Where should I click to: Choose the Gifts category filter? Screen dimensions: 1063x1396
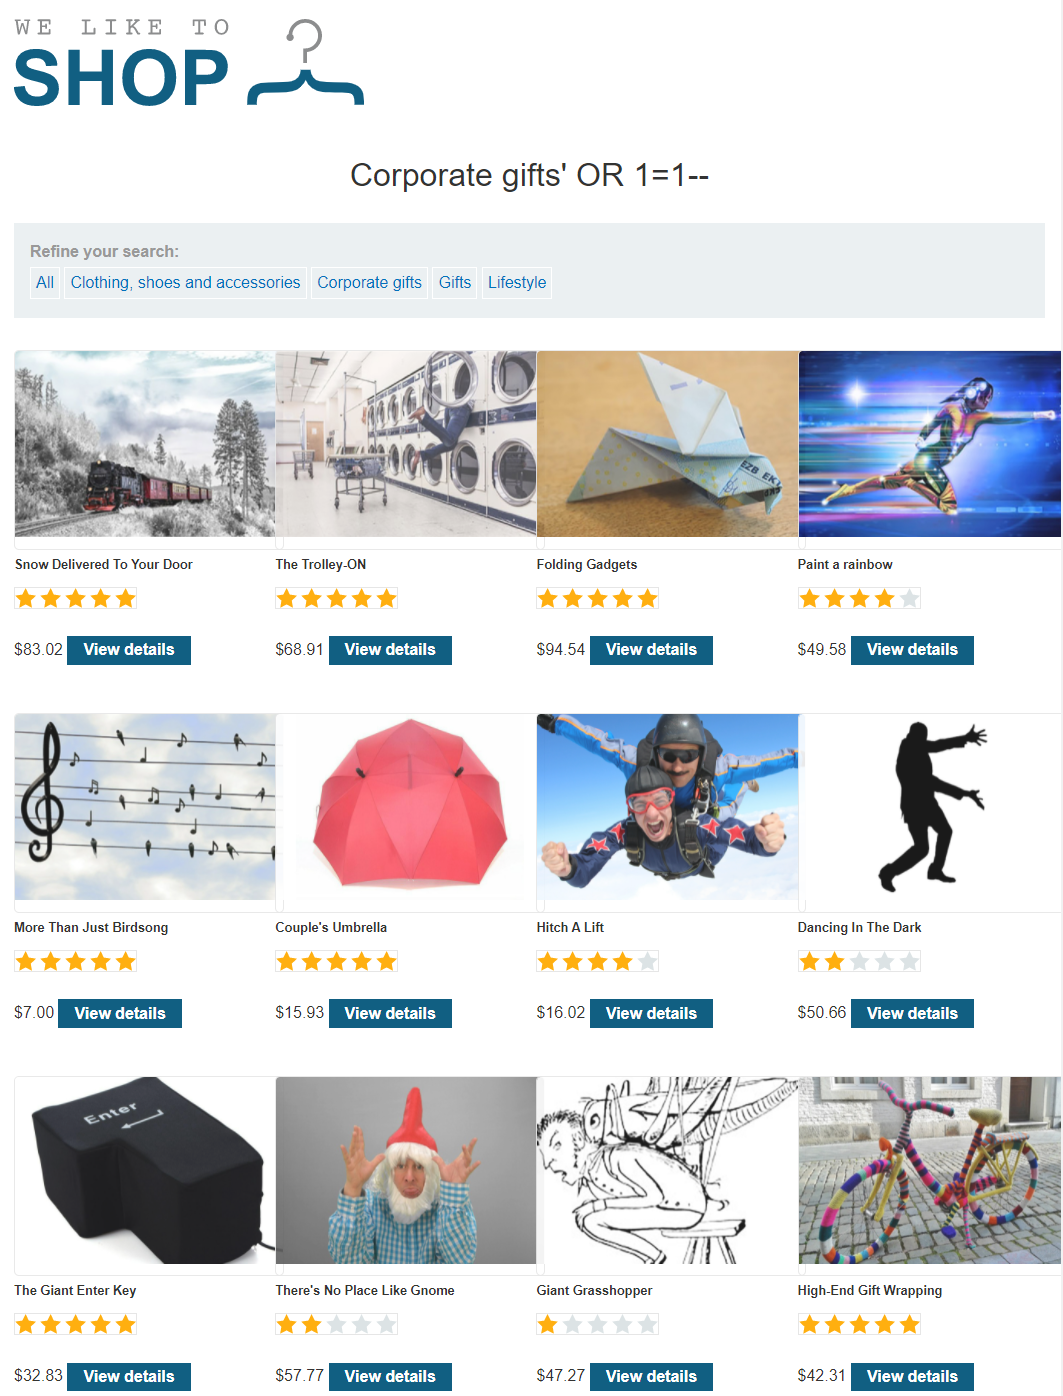click(x=455, y=283)
